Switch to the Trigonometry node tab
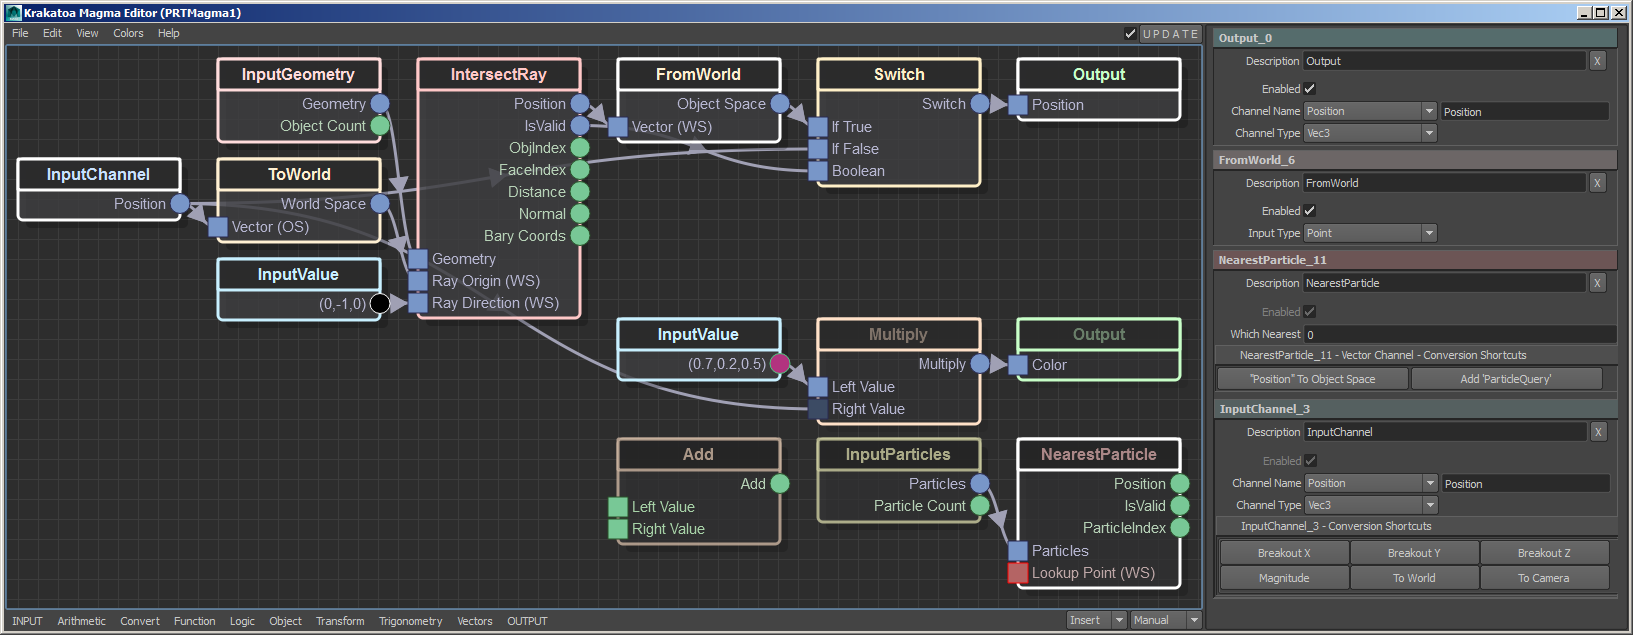Image resolution: width=1633 pixels, height=635 pixels. tap(410, 621)
